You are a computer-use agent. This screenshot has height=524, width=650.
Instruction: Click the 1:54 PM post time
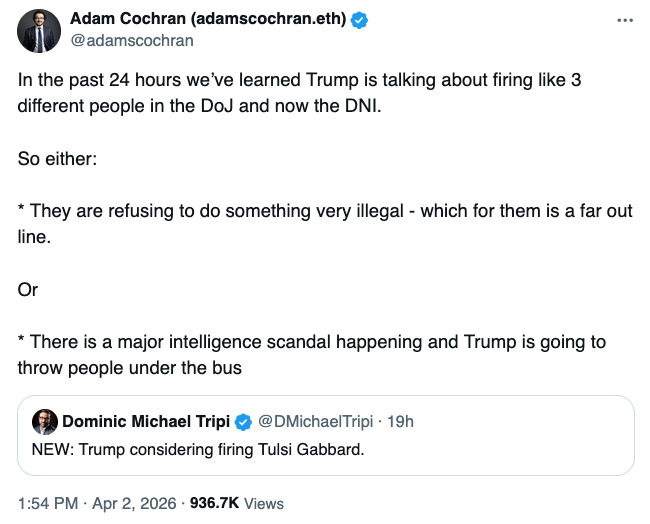tap(47, 503)
